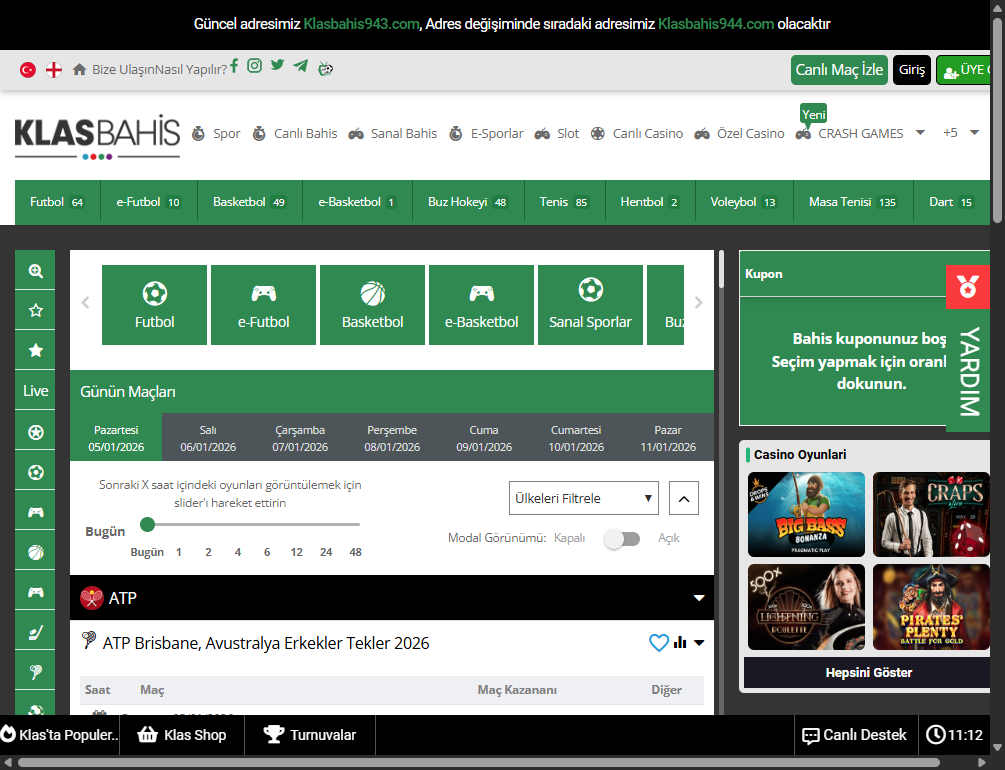Open the Ülkeleri Filtrele dropdown

click(x=584, y=498)
